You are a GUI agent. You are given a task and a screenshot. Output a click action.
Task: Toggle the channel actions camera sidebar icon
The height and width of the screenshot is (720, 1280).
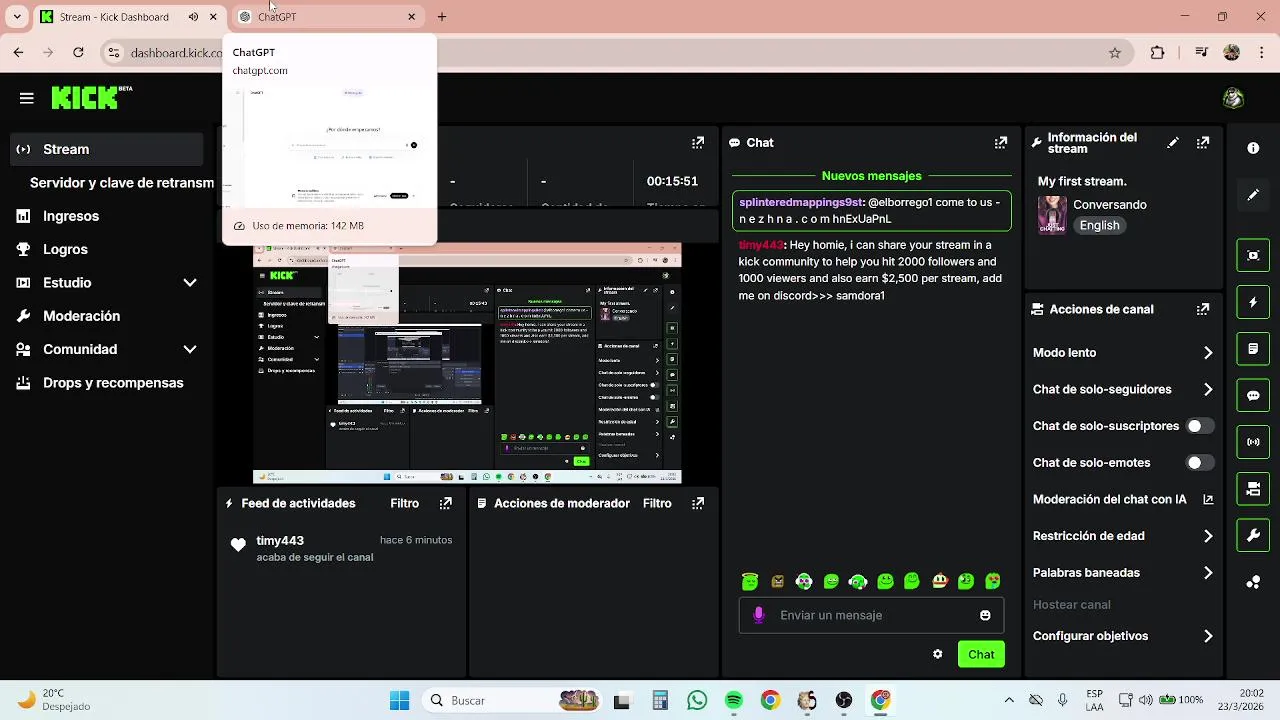[1253, 489]
